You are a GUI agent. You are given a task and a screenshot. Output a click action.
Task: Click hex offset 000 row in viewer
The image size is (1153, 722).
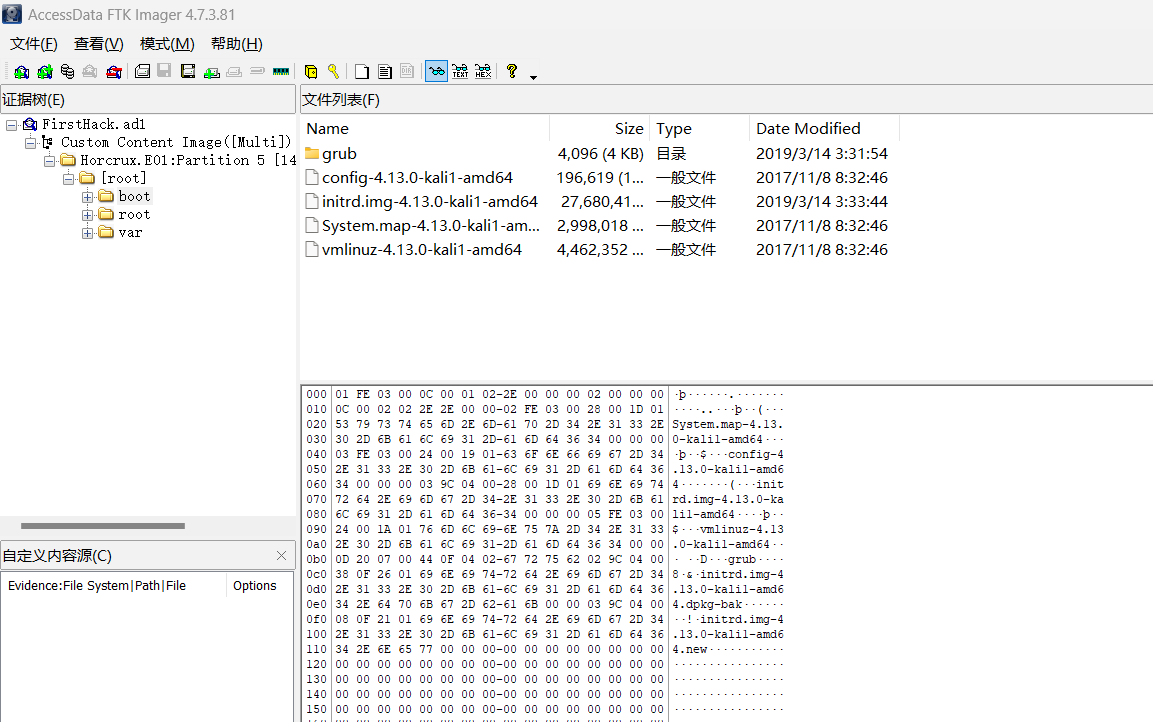point(544,395)
